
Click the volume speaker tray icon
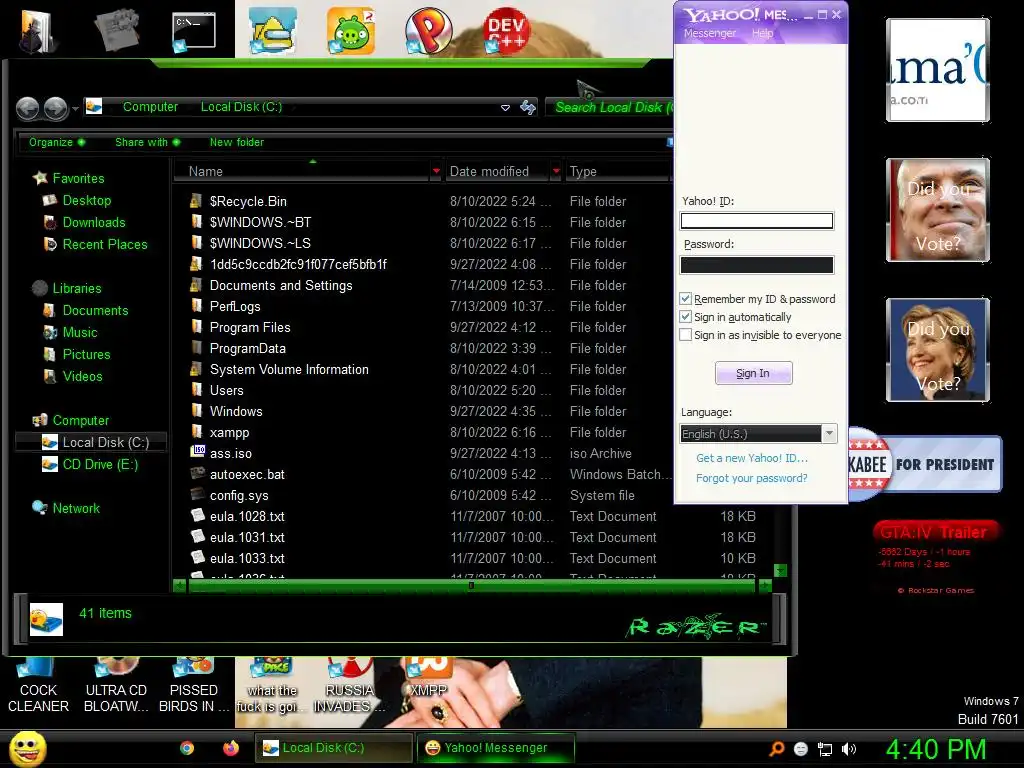tap(849, 750)
